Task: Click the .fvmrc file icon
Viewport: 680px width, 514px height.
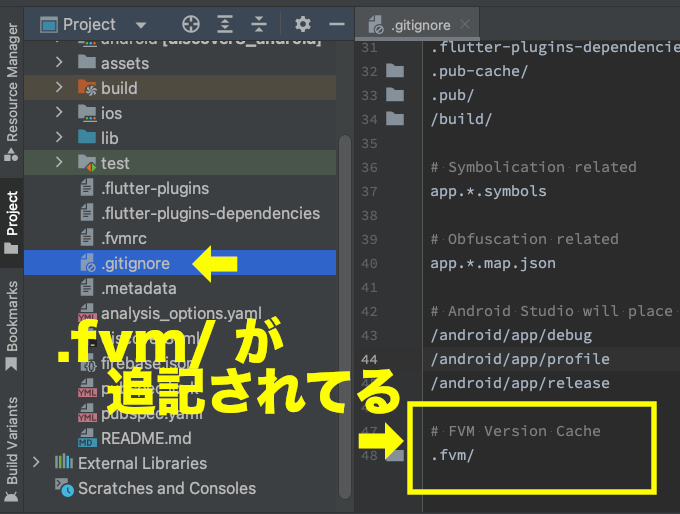Action: point(87,238)
